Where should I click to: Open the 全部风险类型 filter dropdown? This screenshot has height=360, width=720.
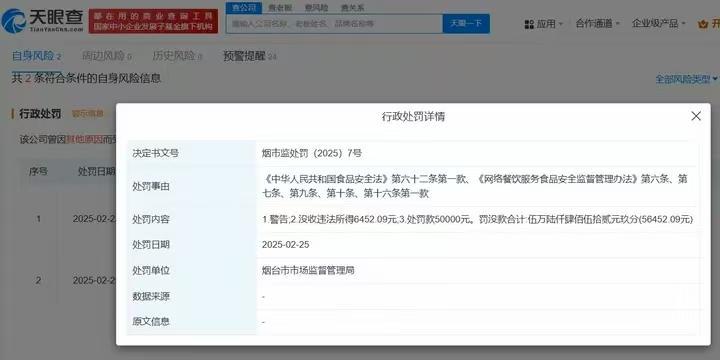686,79
